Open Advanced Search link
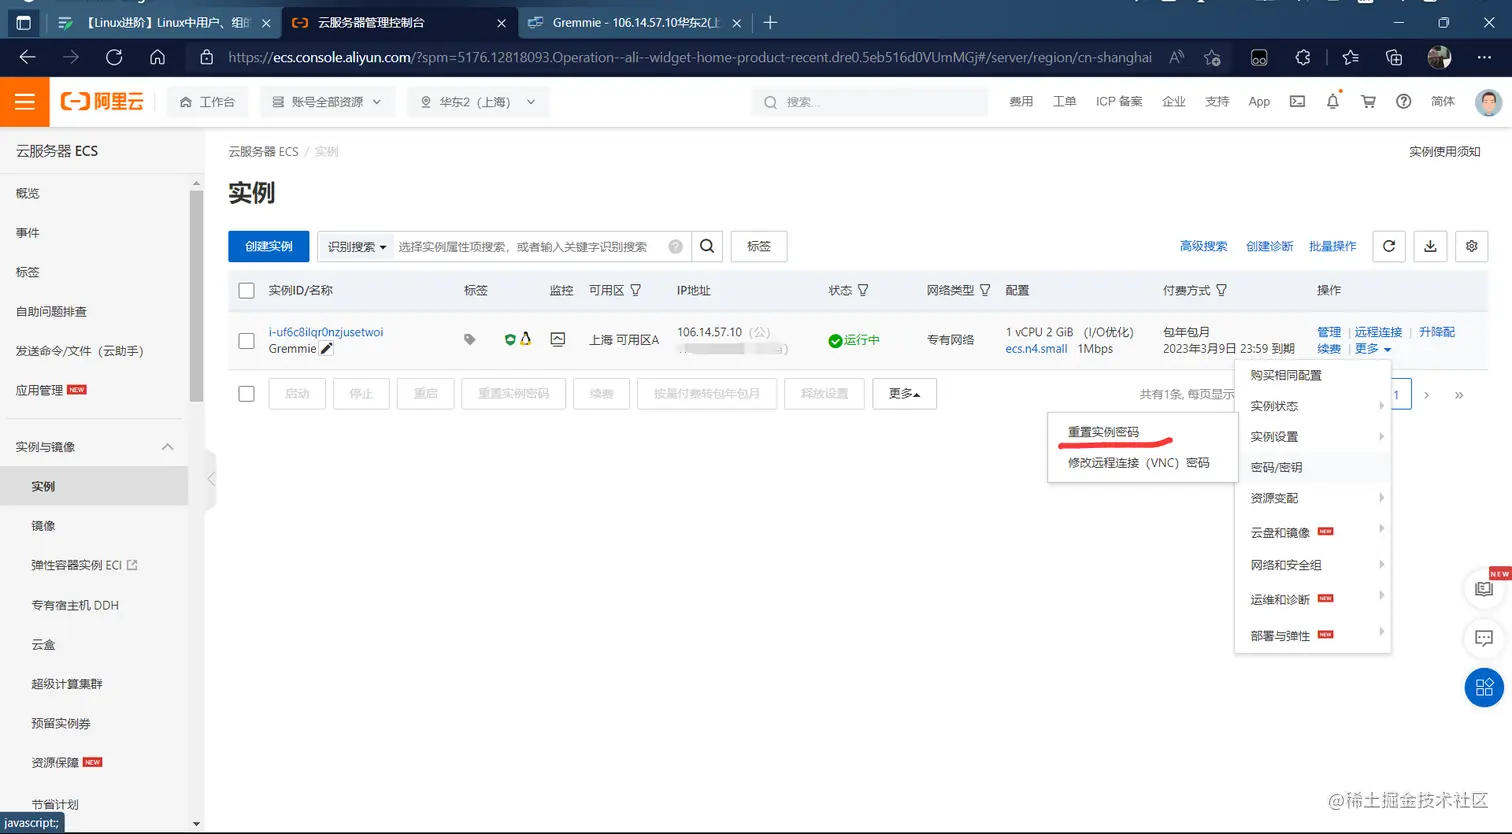Screen dimensions: 1512x834 (x=1203, y=246)
